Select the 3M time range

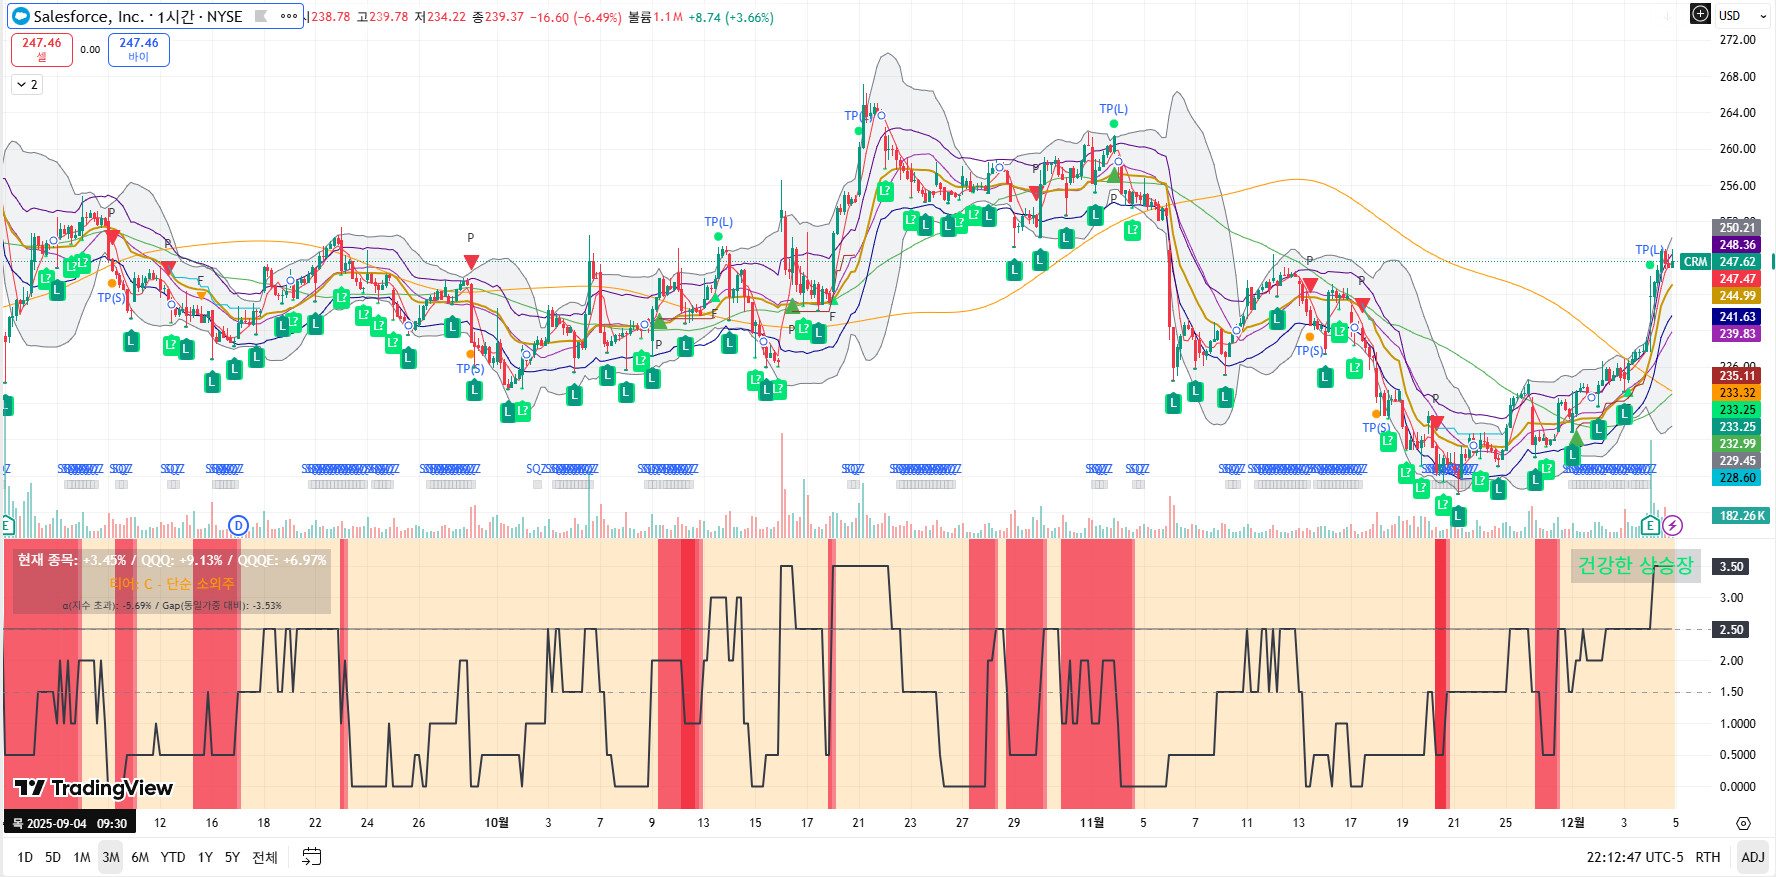111,857
